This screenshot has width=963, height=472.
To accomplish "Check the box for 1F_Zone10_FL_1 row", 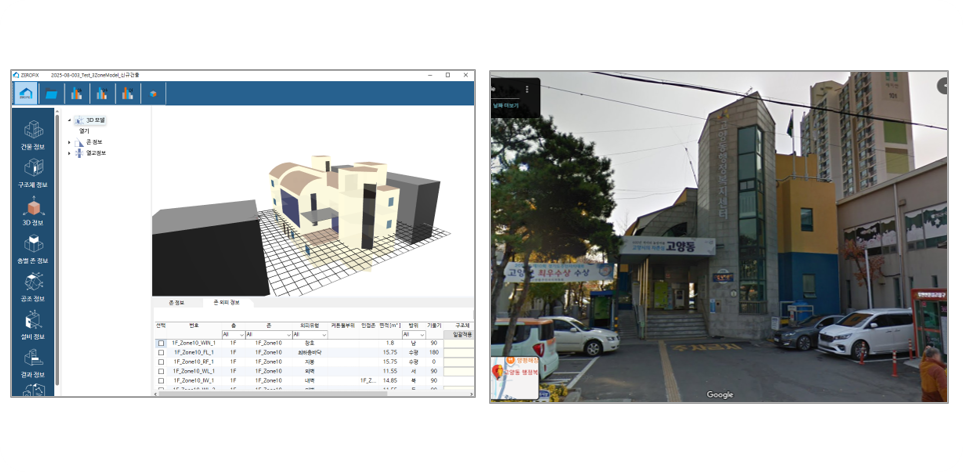I will click(161, 352).
